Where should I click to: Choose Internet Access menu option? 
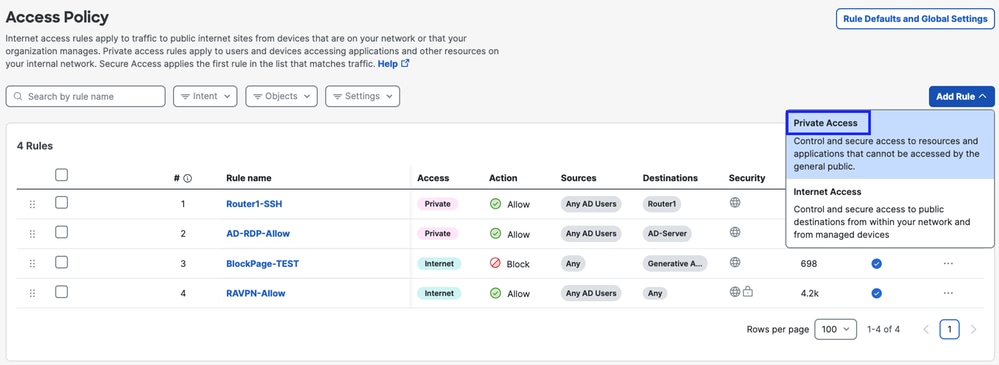tap(890, 213)
